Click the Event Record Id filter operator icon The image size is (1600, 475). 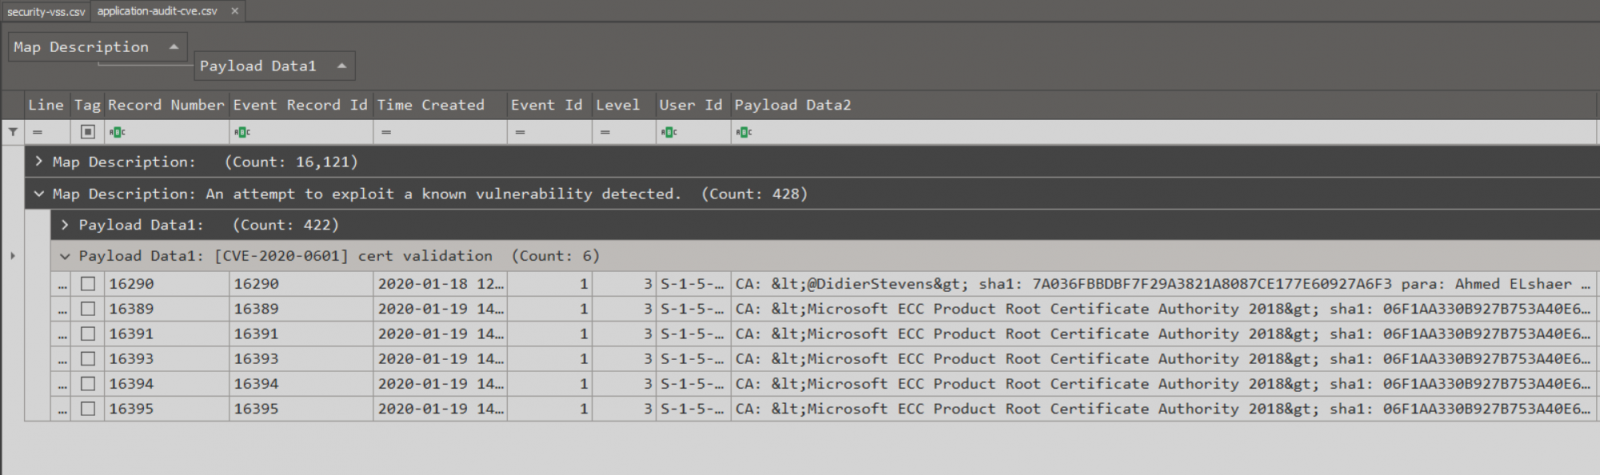coord(242,132)
